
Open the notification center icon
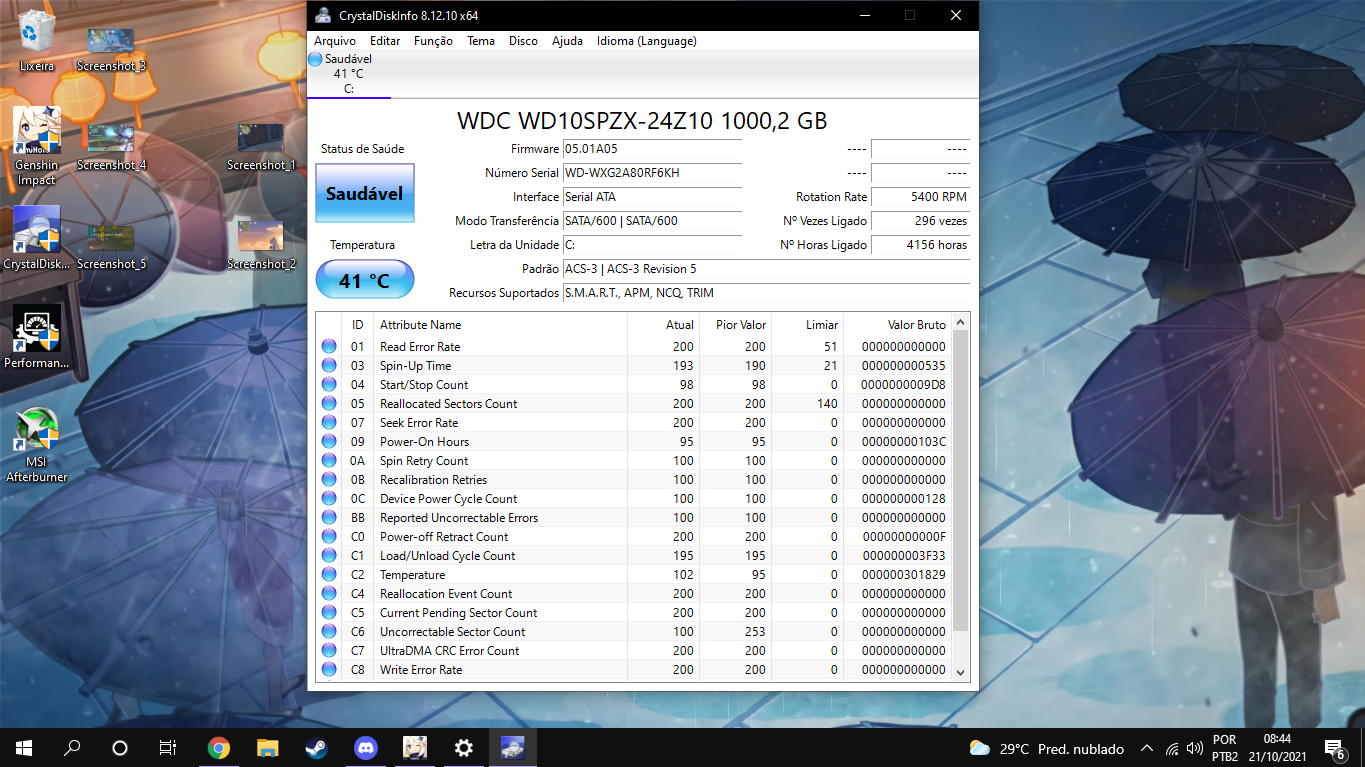point(1334,748)
